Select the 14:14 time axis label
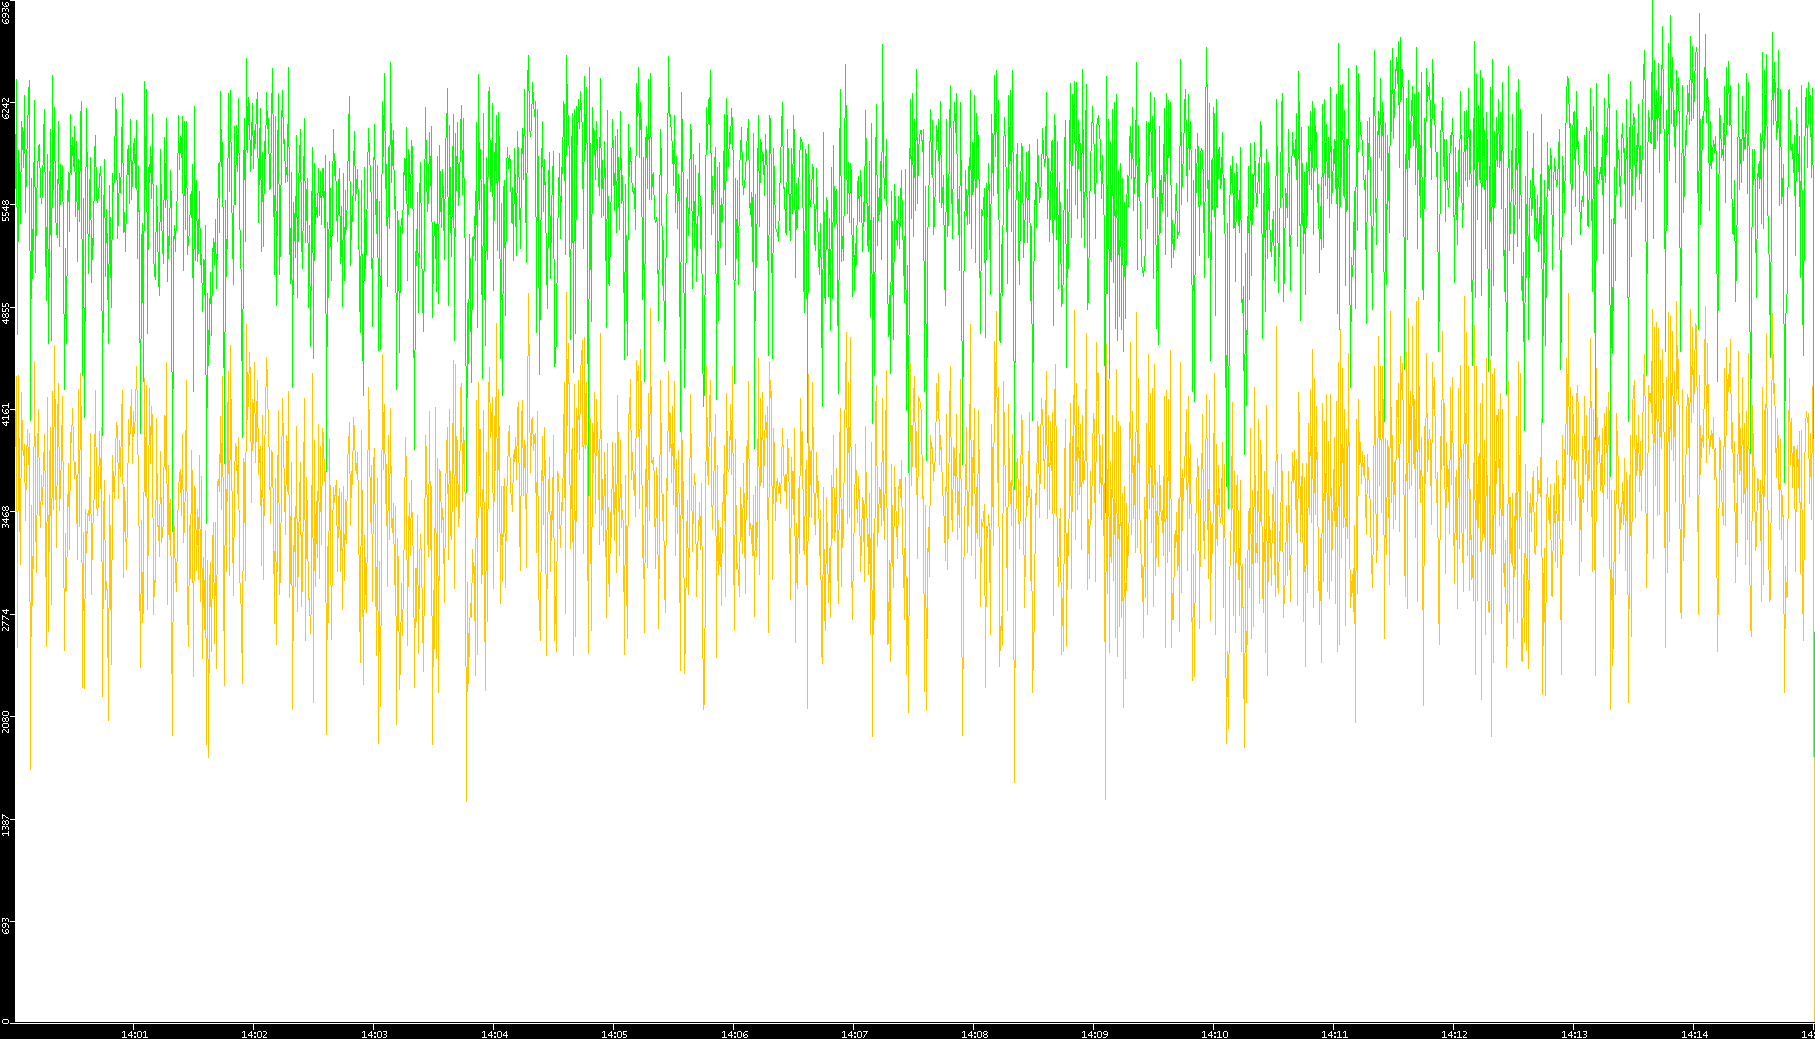Screen dimensions: 1815x1039 click(1694, 1034)
